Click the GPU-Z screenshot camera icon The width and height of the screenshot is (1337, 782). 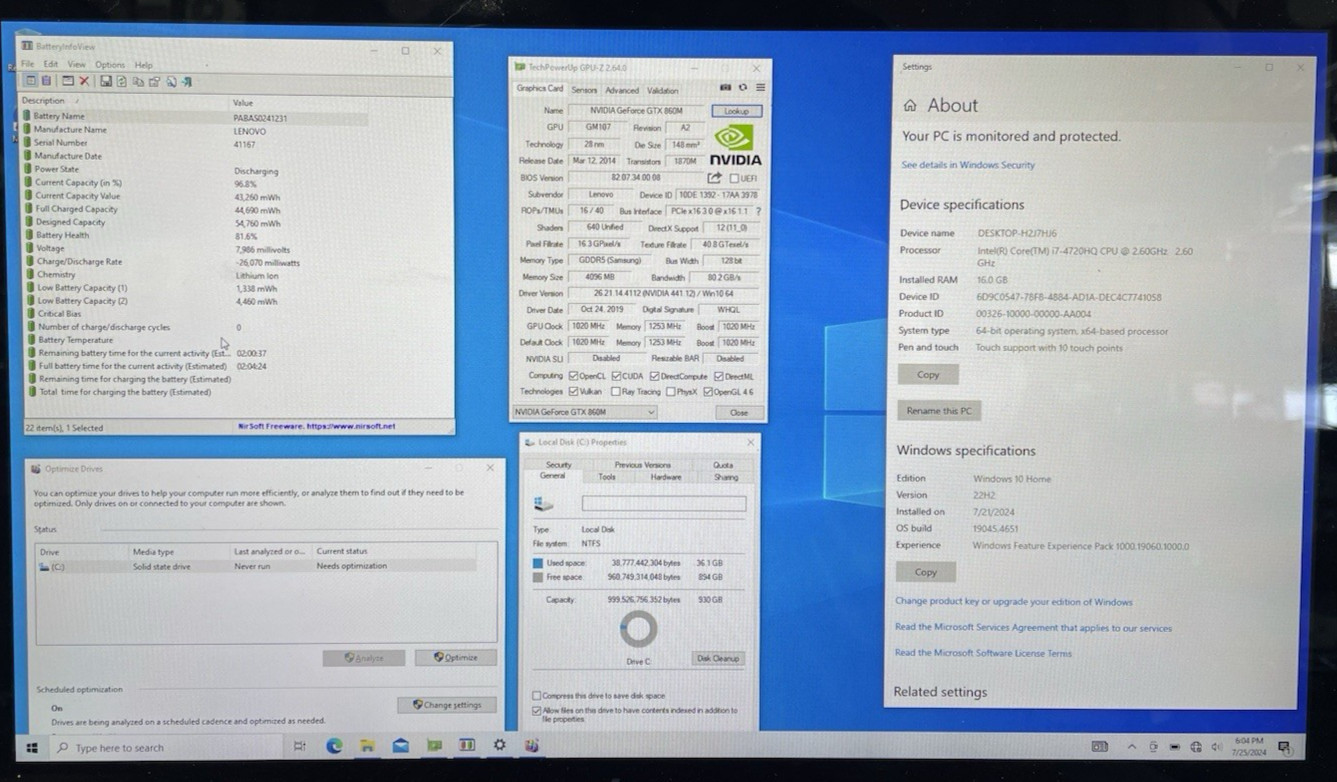pyautogui.click(x=726, y=88)
